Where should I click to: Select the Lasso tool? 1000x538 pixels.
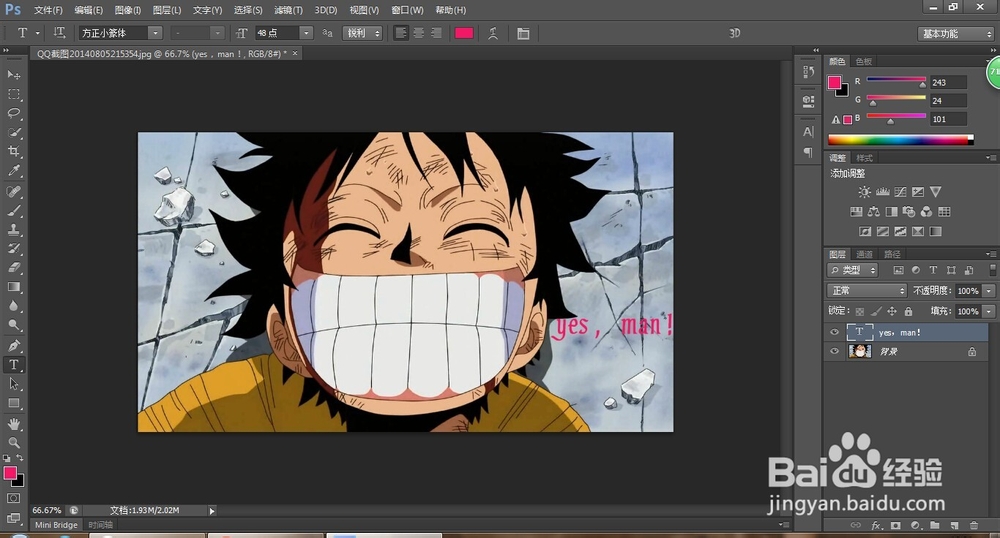(13, 113)
